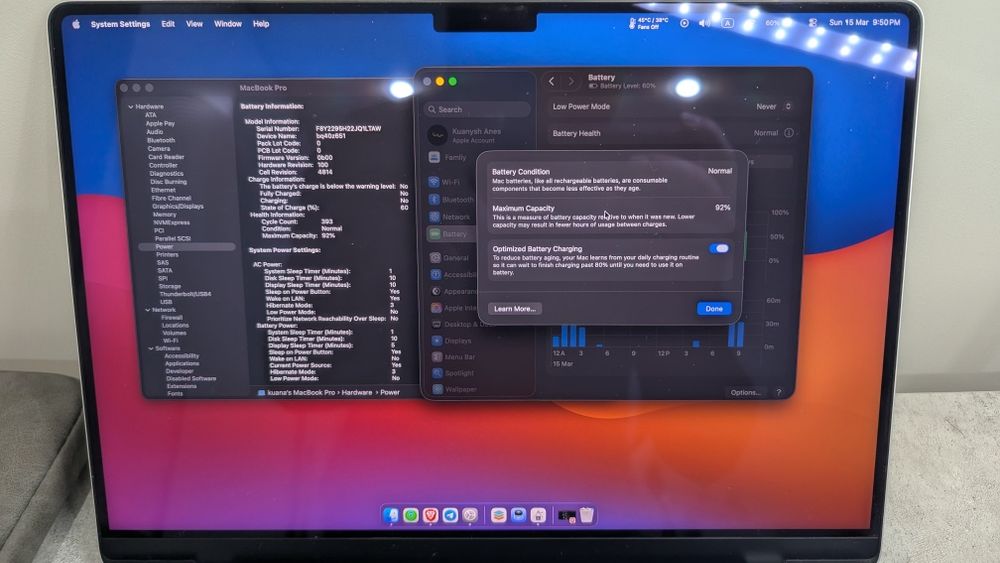
Task: Open the Apple menu
Action: pyautogui.click(x=76, y=24)
